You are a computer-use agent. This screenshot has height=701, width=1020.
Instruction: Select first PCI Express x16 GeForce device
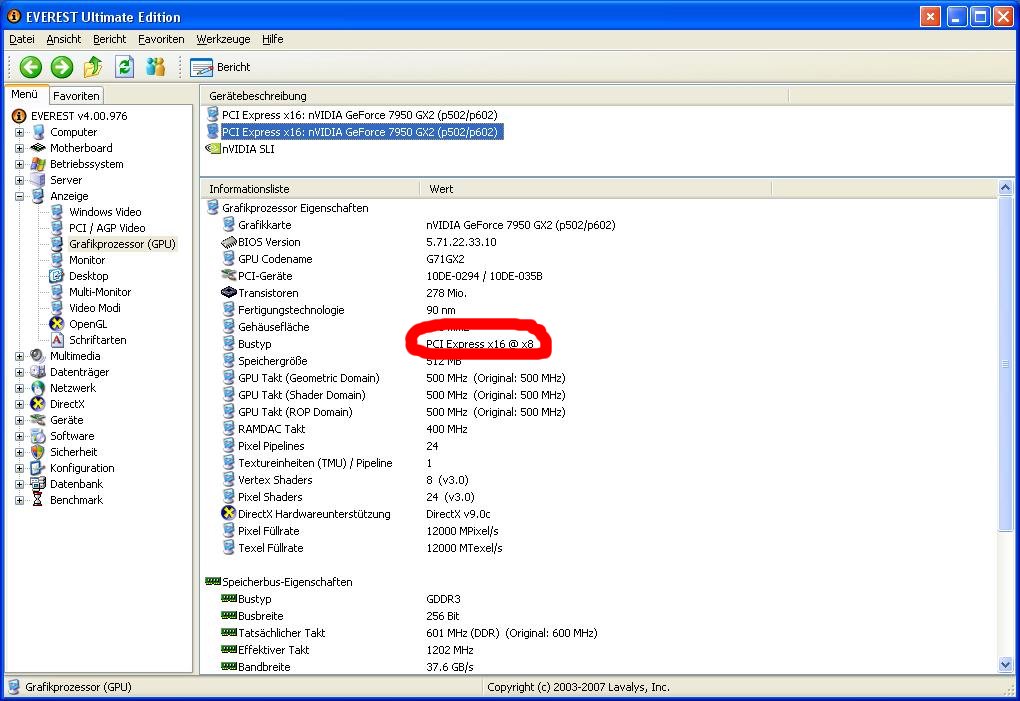(360, 115)
